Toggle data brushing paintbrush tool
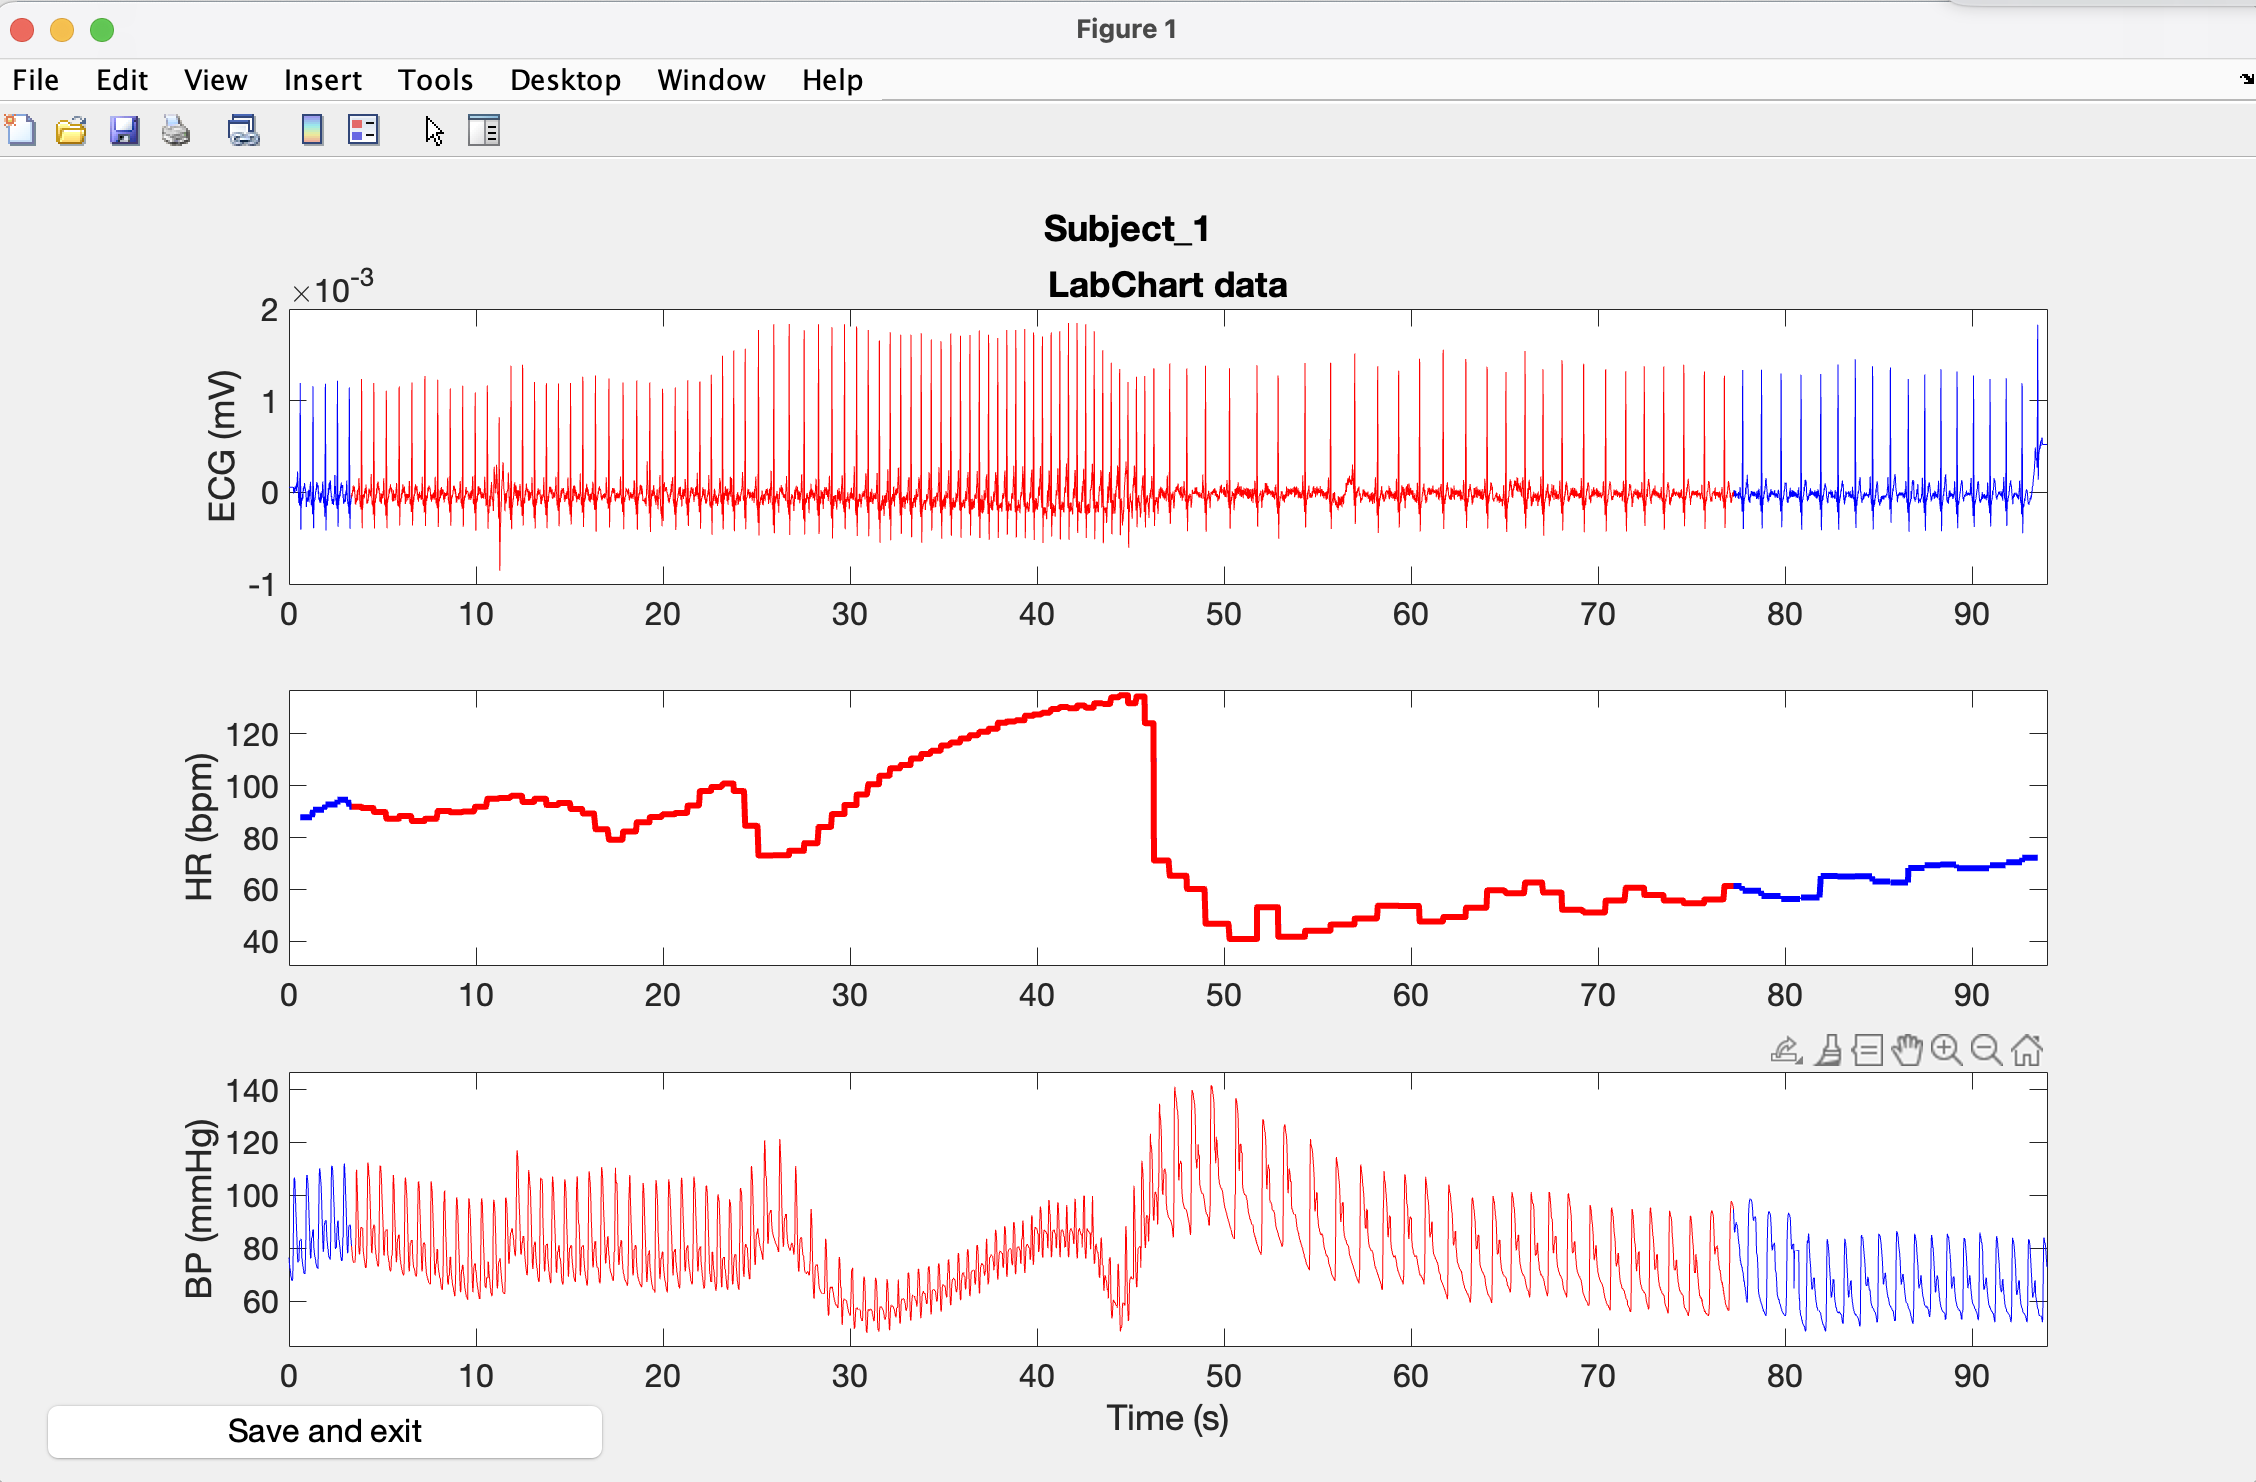This screenshot has width=2256, height=1482. click(1829, 1050)
